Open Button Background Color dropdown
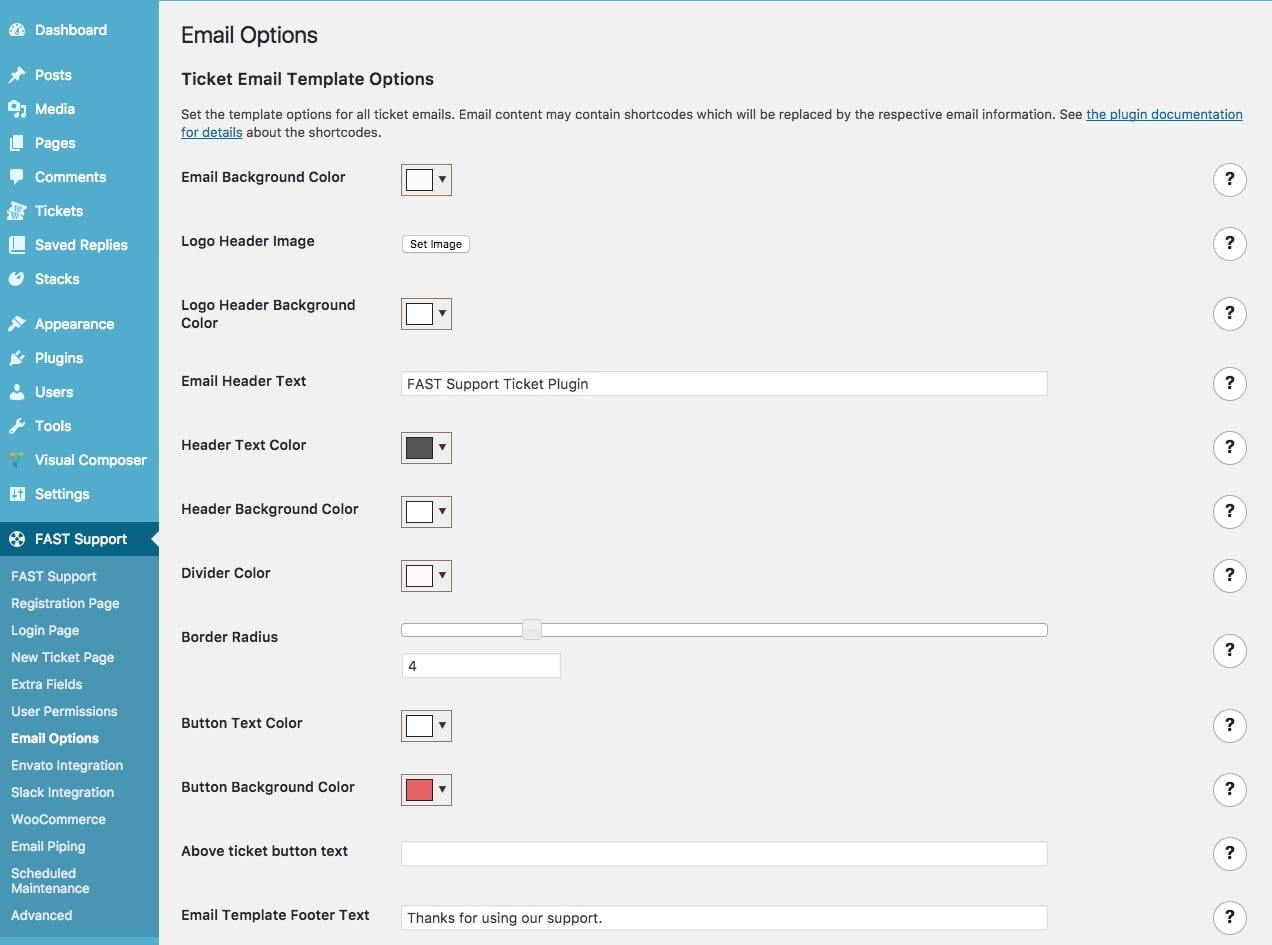Image resolution: width=1272 pixels, height=945 pixels. pos(427,790)
